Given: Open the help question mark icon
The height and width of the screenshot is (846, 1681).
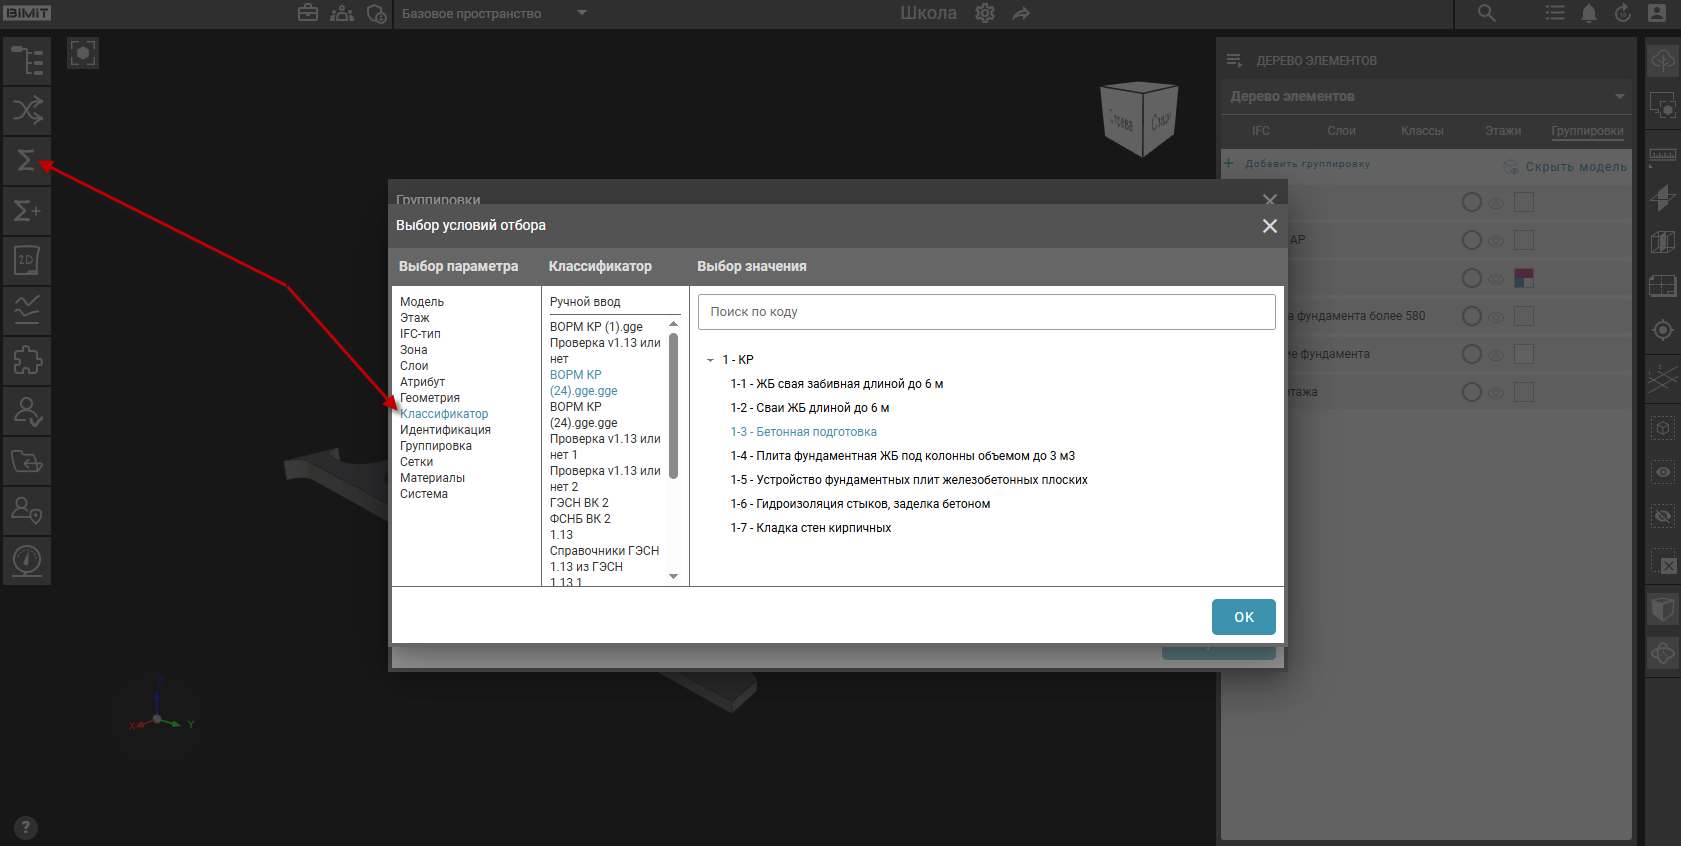Looking at the screenshot, I should (26, 828).
